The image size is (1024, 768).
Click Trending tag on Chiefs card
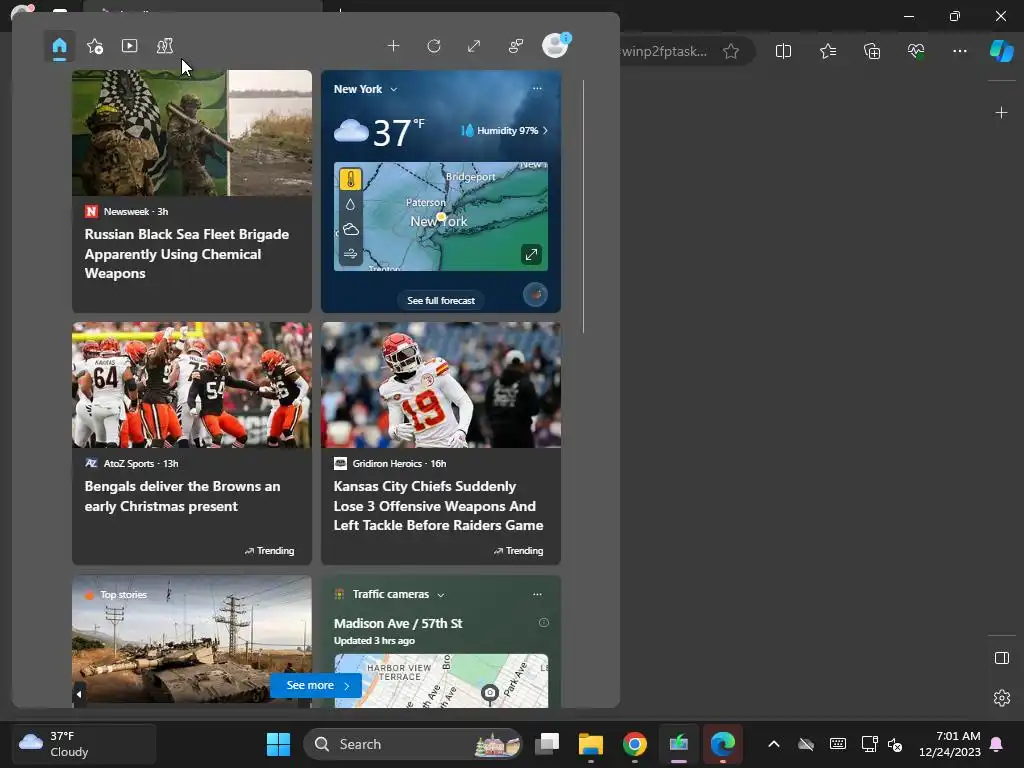(519, 551)
